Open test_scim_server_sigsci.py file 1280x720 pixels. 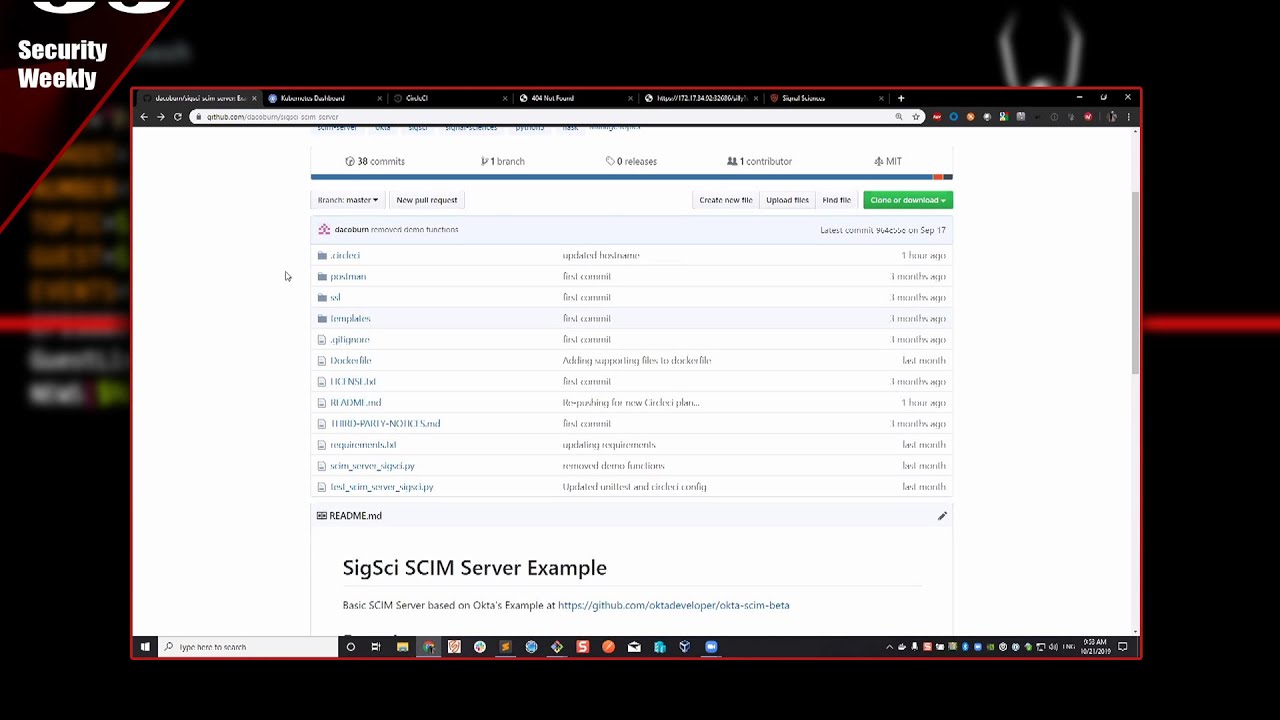pos(382,486)
